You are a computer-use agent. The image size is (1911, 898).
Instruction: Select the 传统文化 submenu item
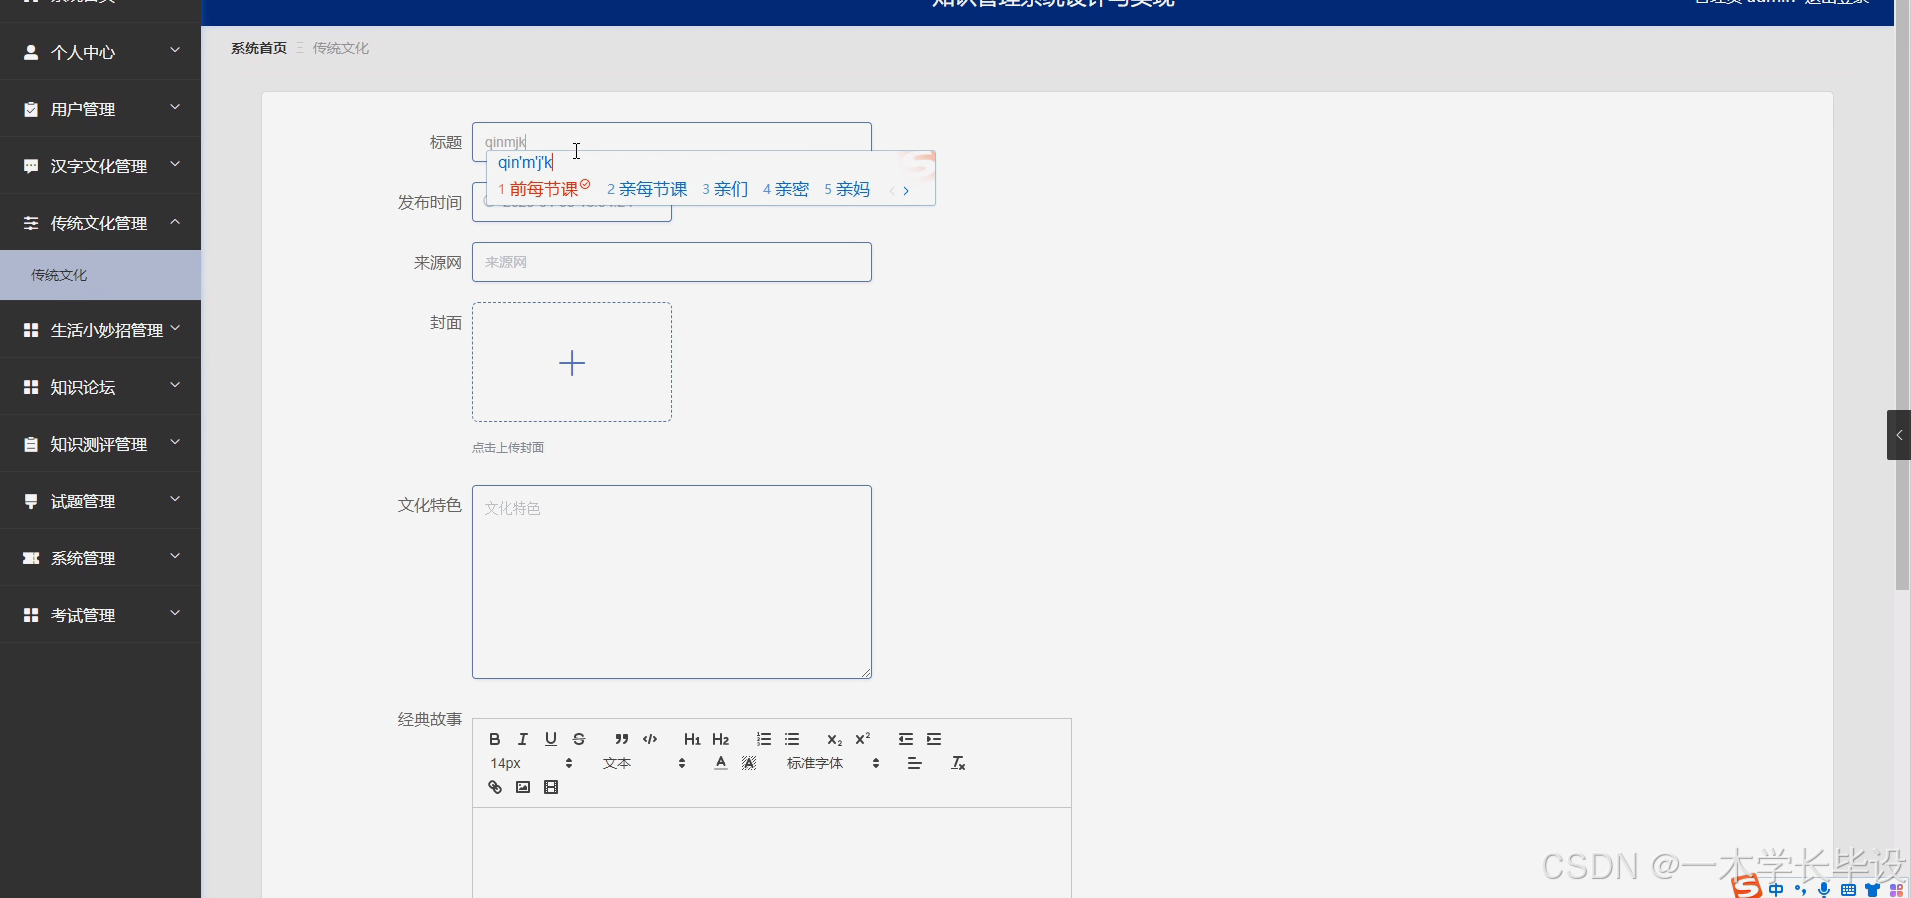point(100,275)
